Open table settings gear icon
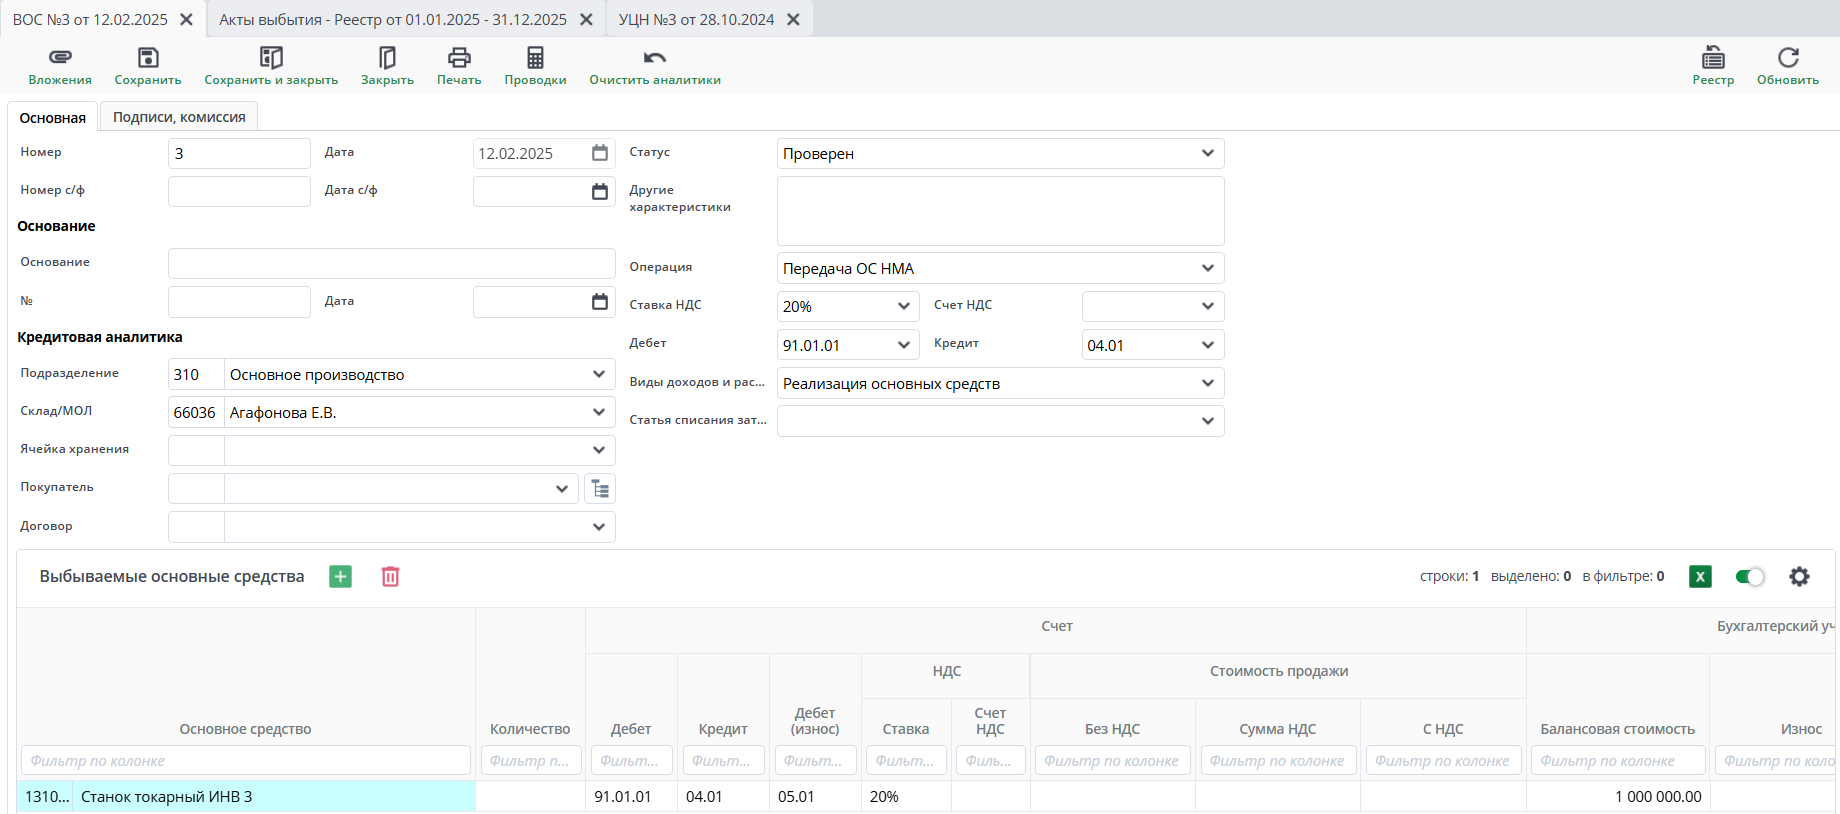This screenshot has width=1840, height=814. pyautogui.click(x=1799, y=577)
